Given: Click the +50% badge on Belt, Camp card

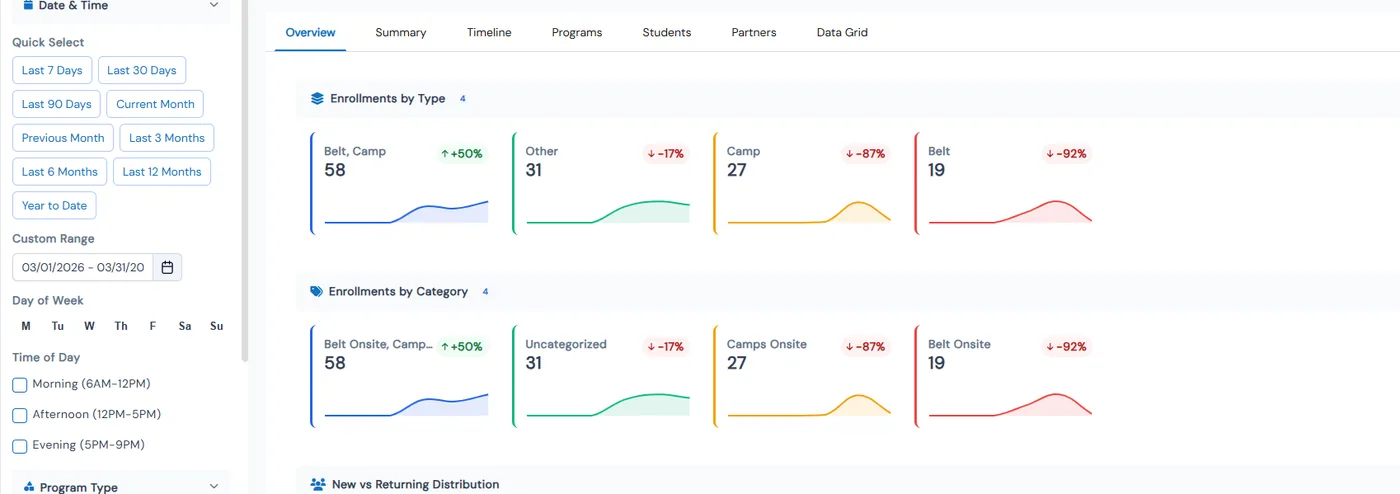Looking at the screenshot, I should click(461, 154).
